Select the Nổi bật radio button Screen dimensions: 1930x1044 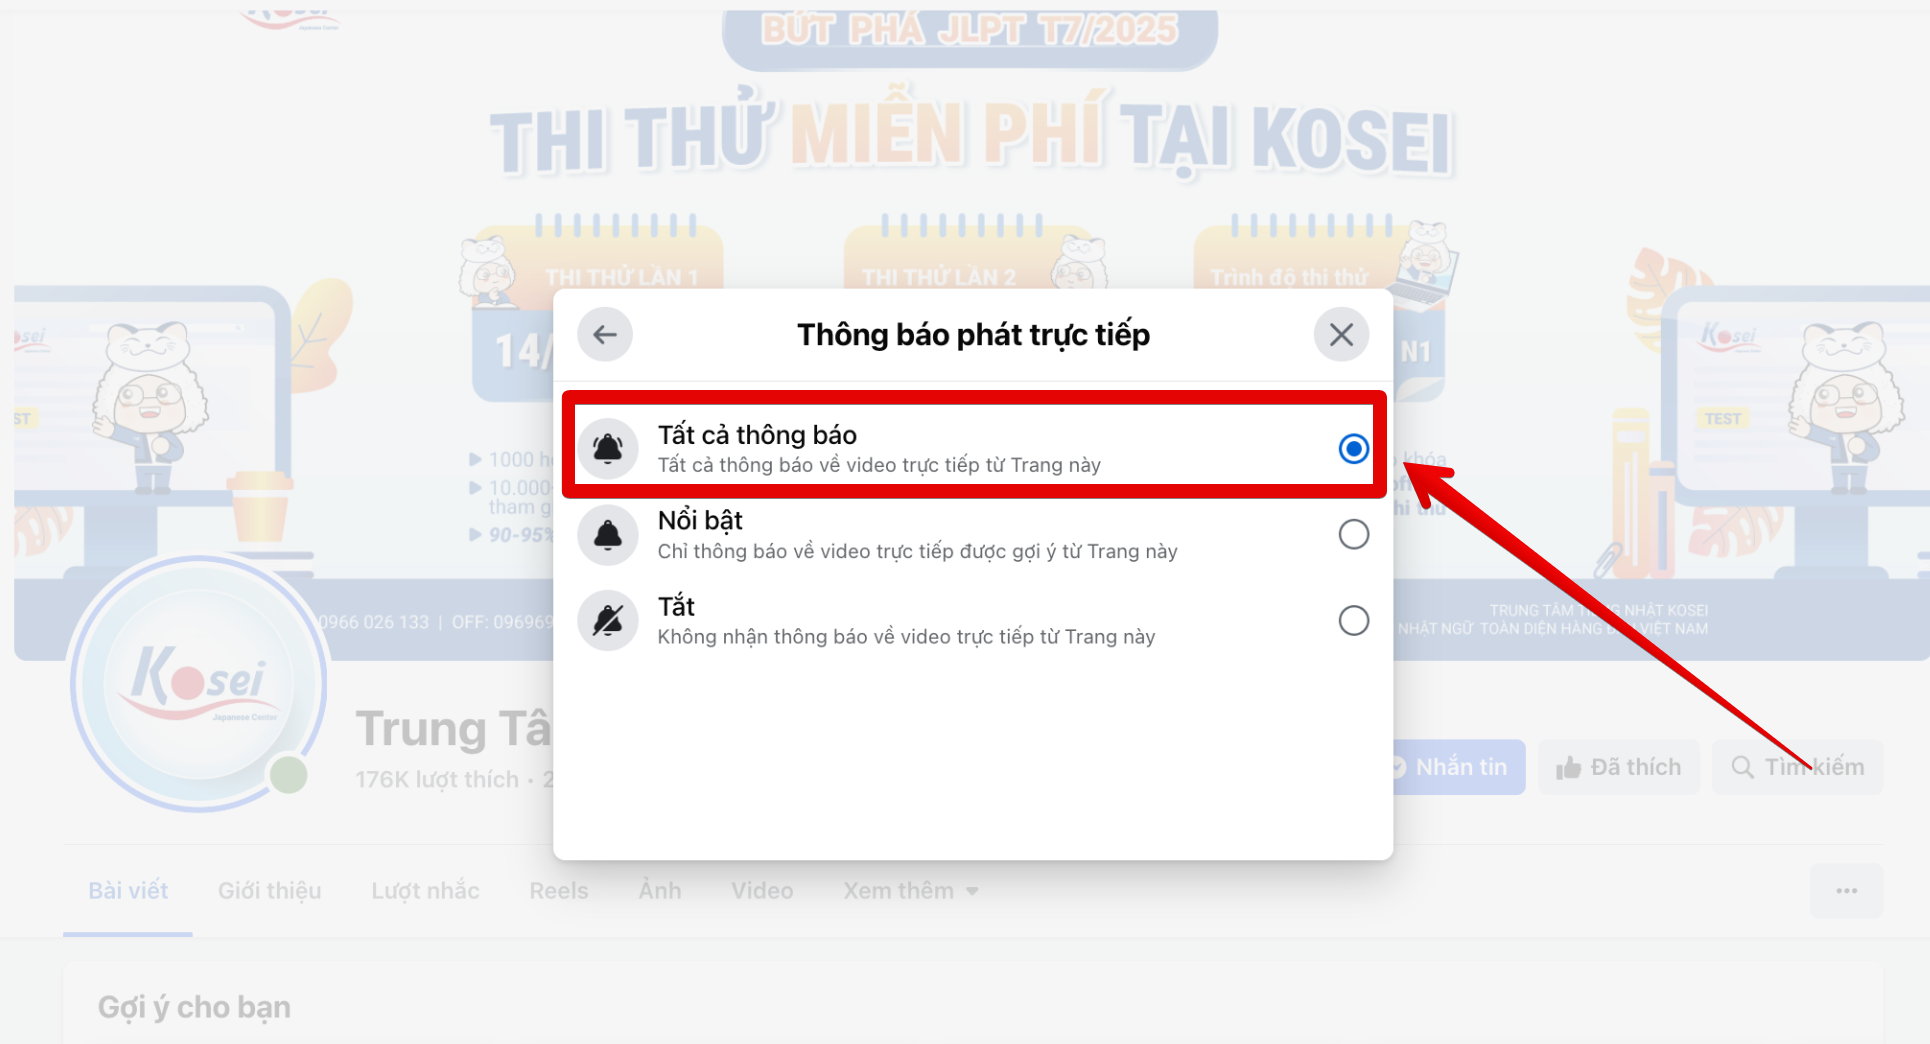(x=1353, y=534)
